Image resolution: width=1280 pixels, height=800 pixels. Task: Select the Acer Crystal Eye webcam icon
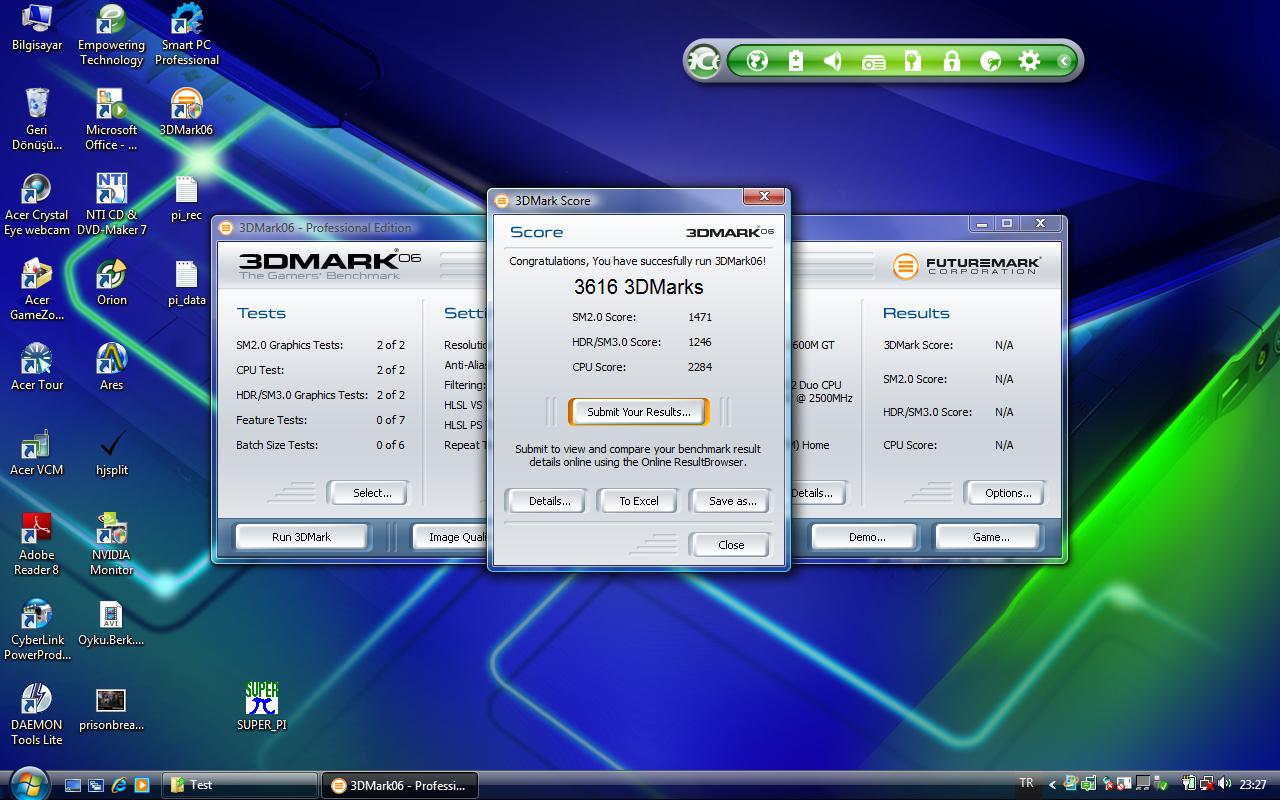[x=37, y=204]
